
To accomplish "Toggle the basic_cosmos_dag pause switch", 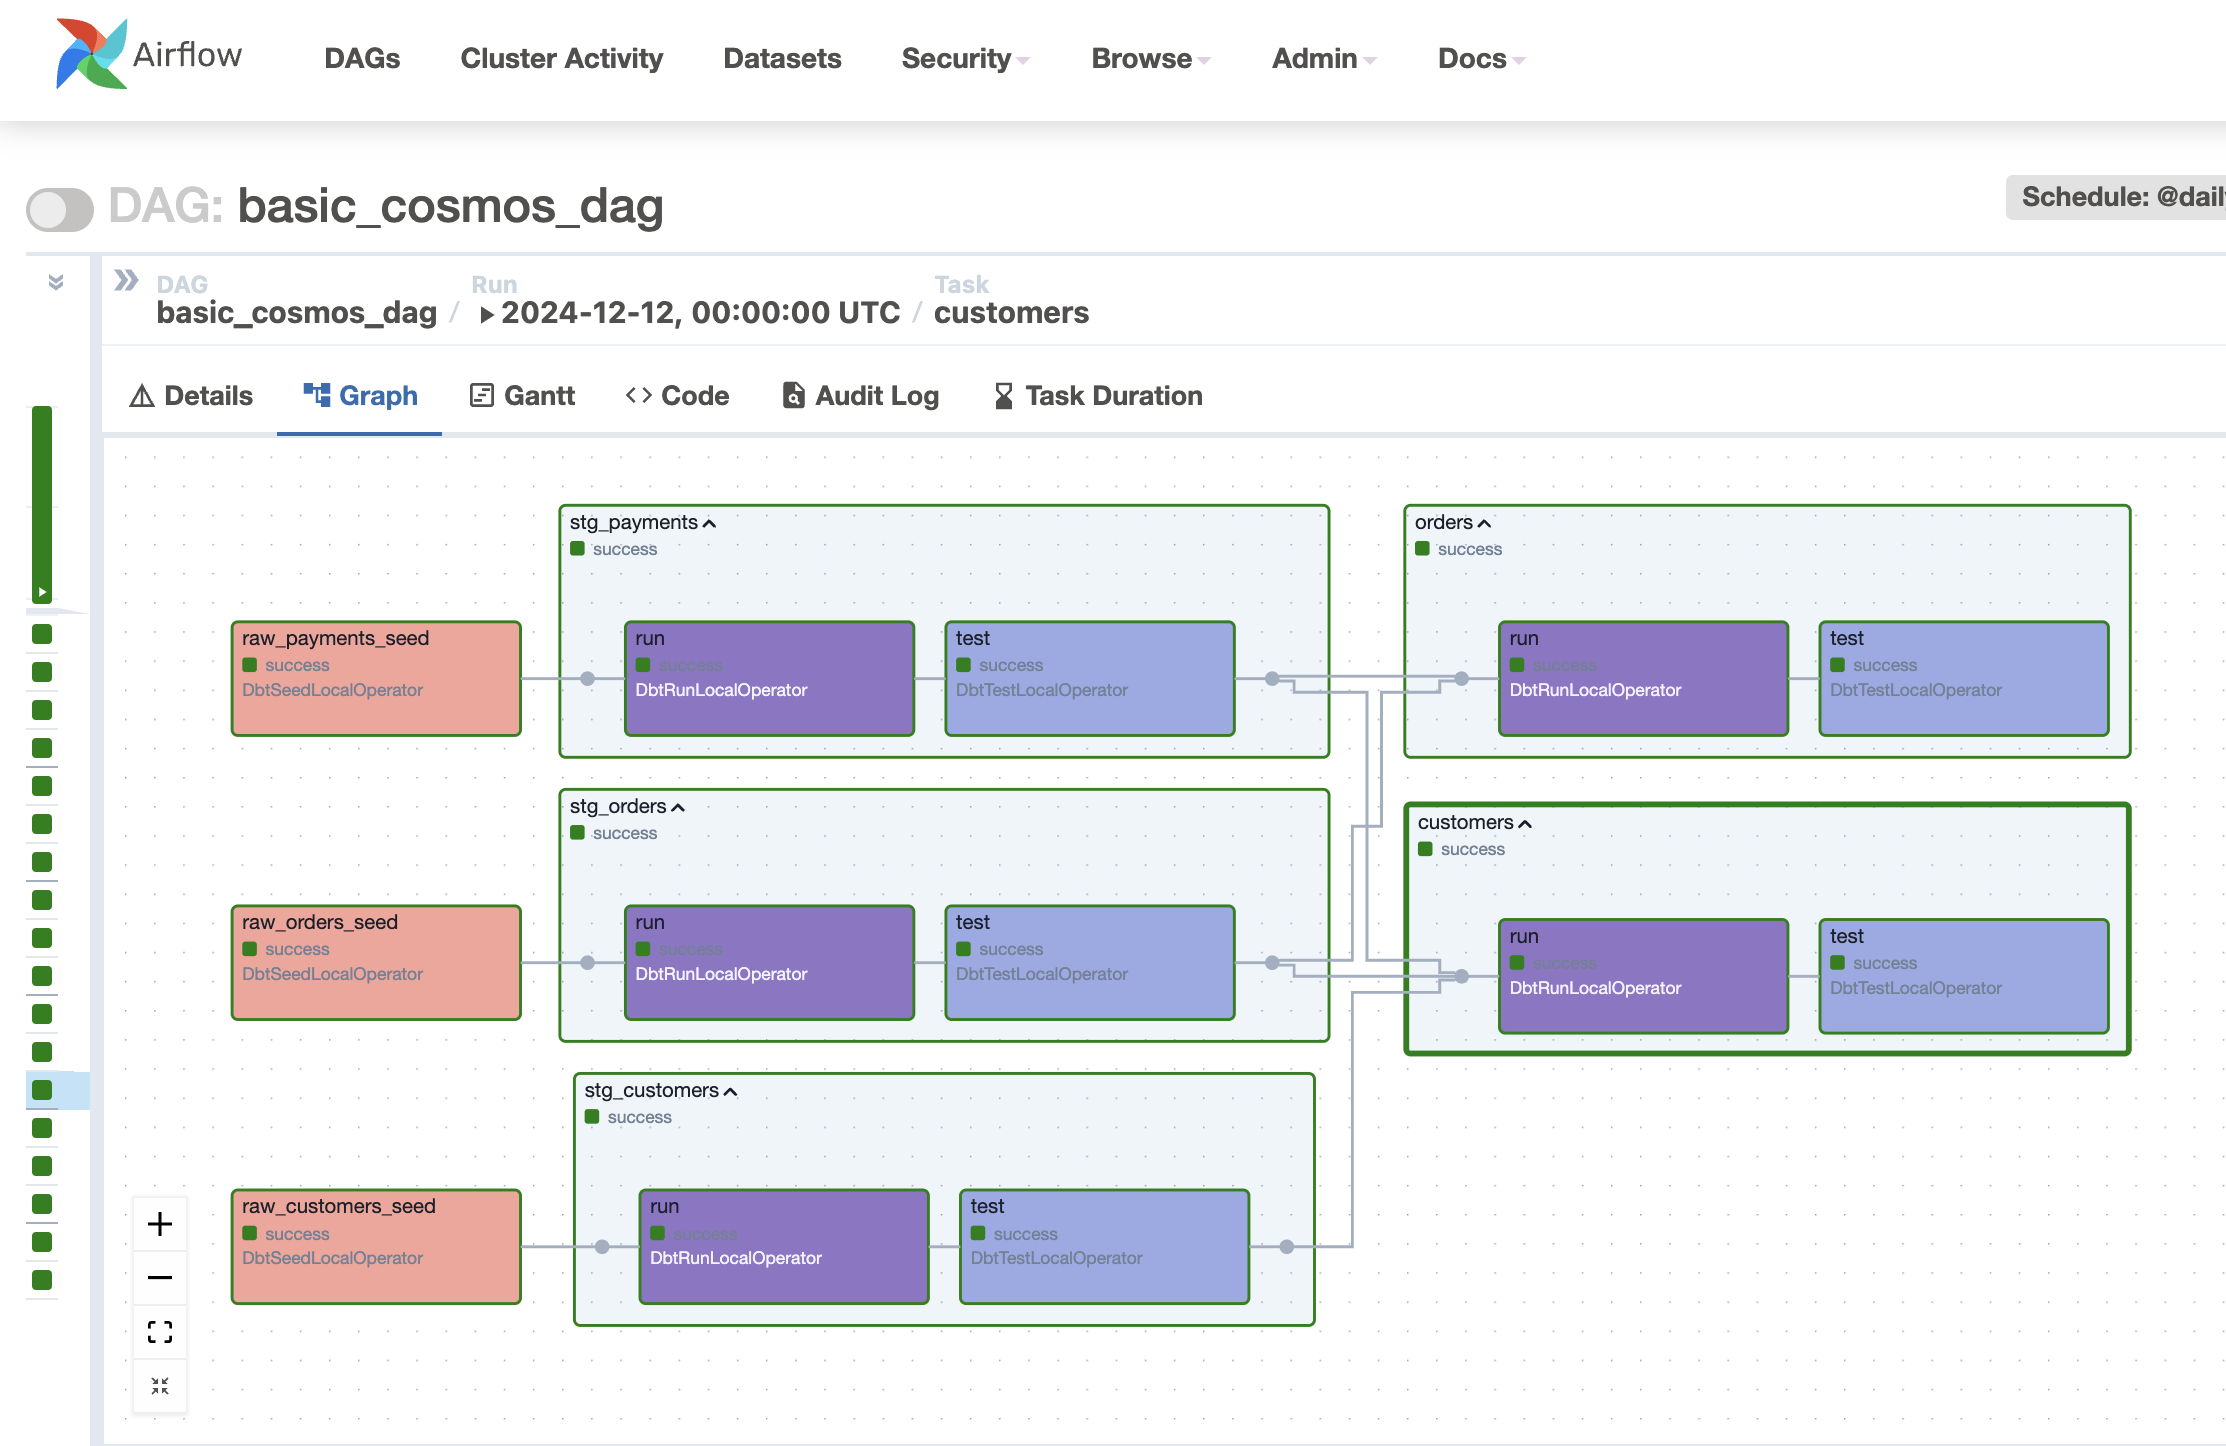I will (x=60, y=209).
